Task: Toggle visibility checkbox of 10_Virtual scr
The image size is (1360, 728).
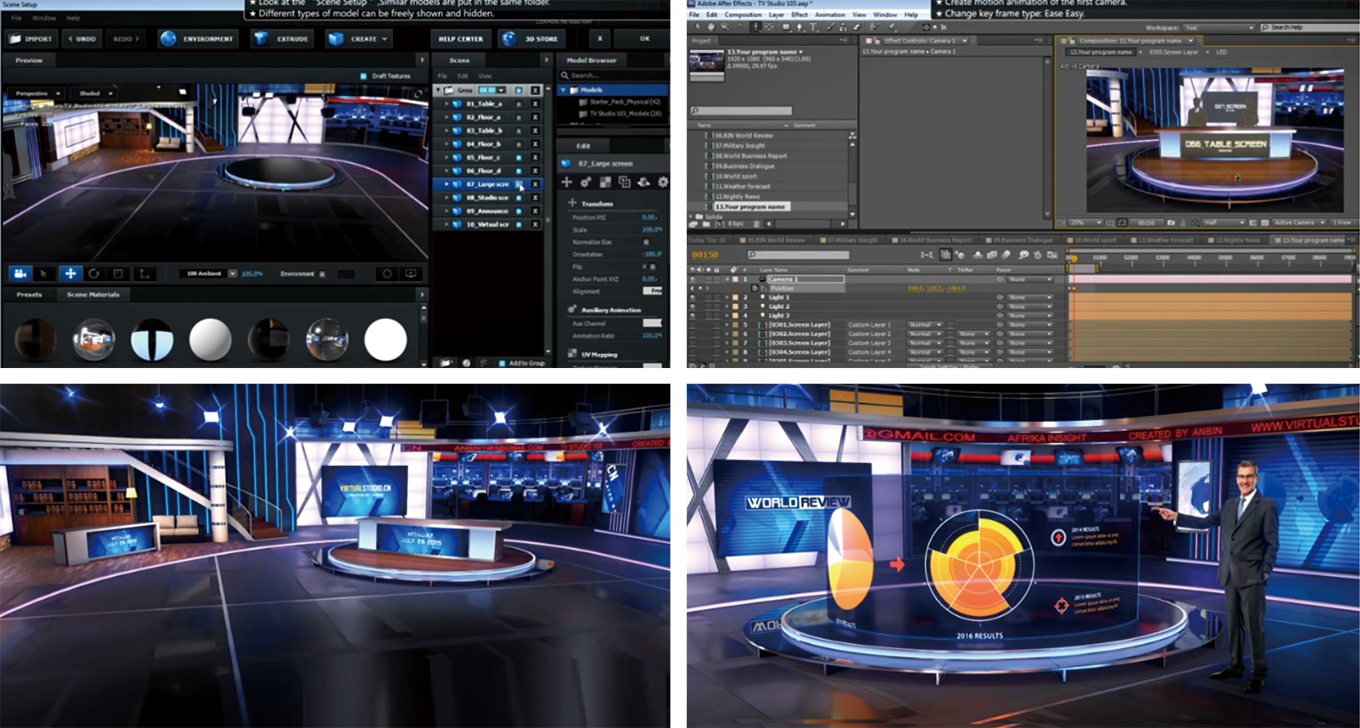Action: (x=519, y=224)
